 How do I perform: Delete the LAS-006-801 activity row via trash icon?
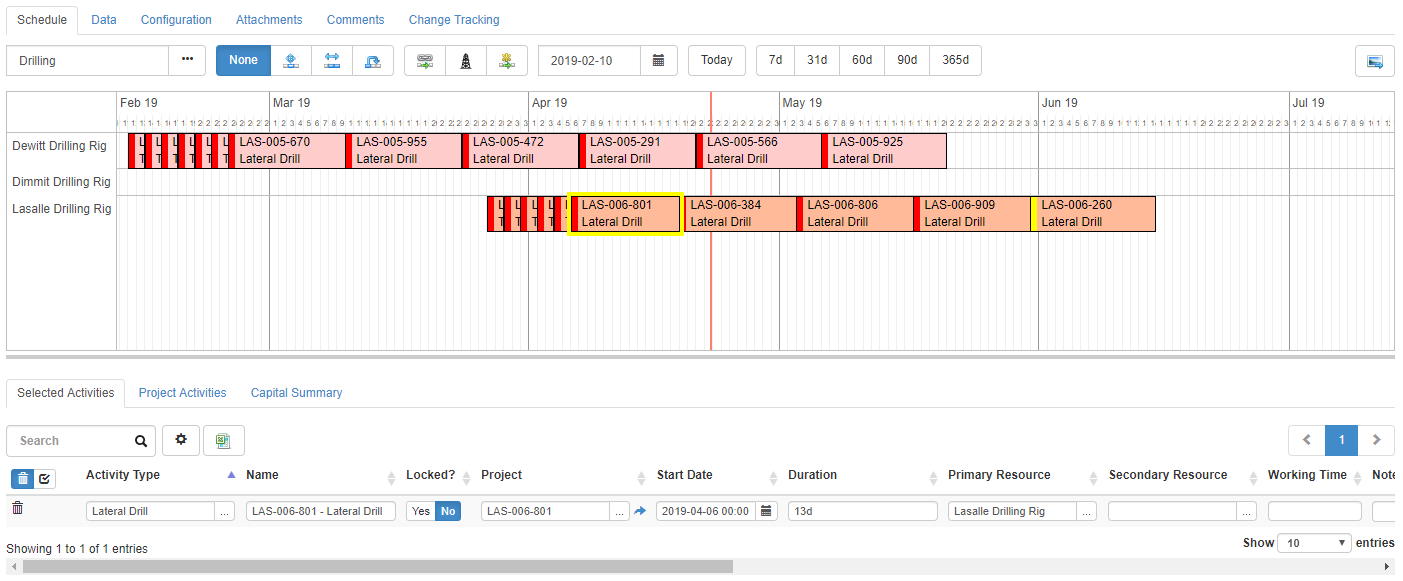tap(19, 510)
